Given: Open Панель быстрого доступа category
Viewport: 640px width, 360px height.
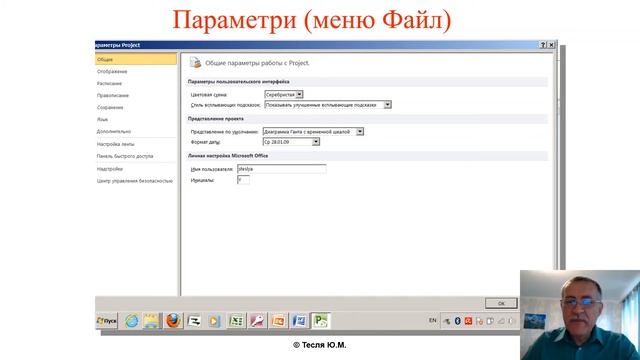Looking at the screenshot, I should 125,156.
